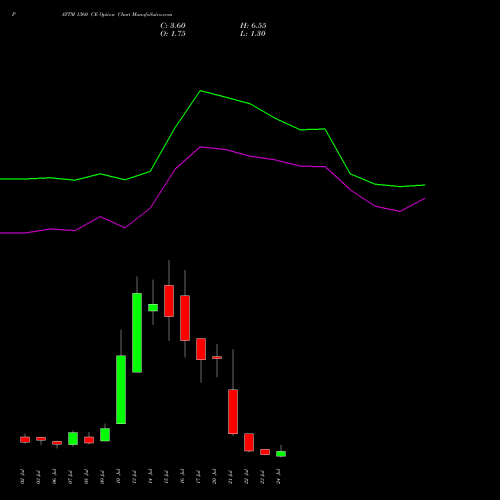
Task: Click the last green candle at the right end
Action: 281,454
